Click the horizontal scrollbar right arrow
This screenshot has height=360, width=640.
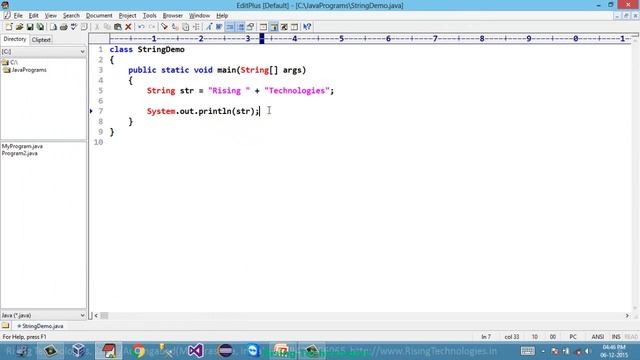[627, 316]
